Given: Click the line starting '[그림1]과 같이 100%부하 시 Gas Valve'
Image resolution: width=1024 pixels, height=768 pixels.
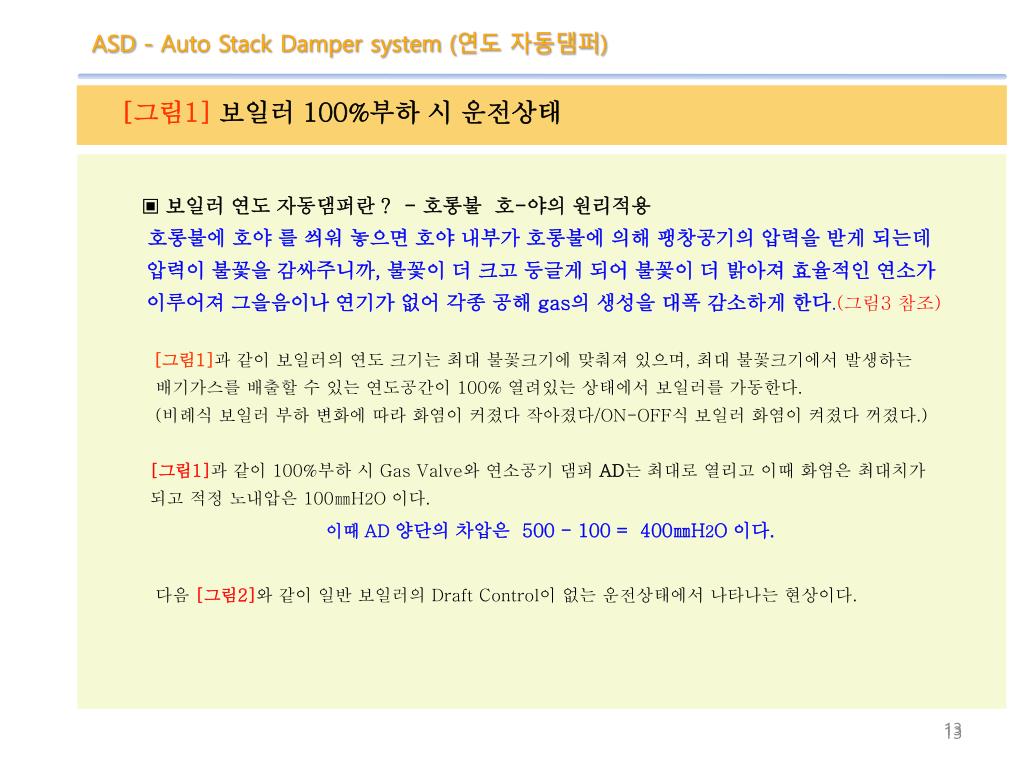Looking at the screenshot, I should [538, 470].
